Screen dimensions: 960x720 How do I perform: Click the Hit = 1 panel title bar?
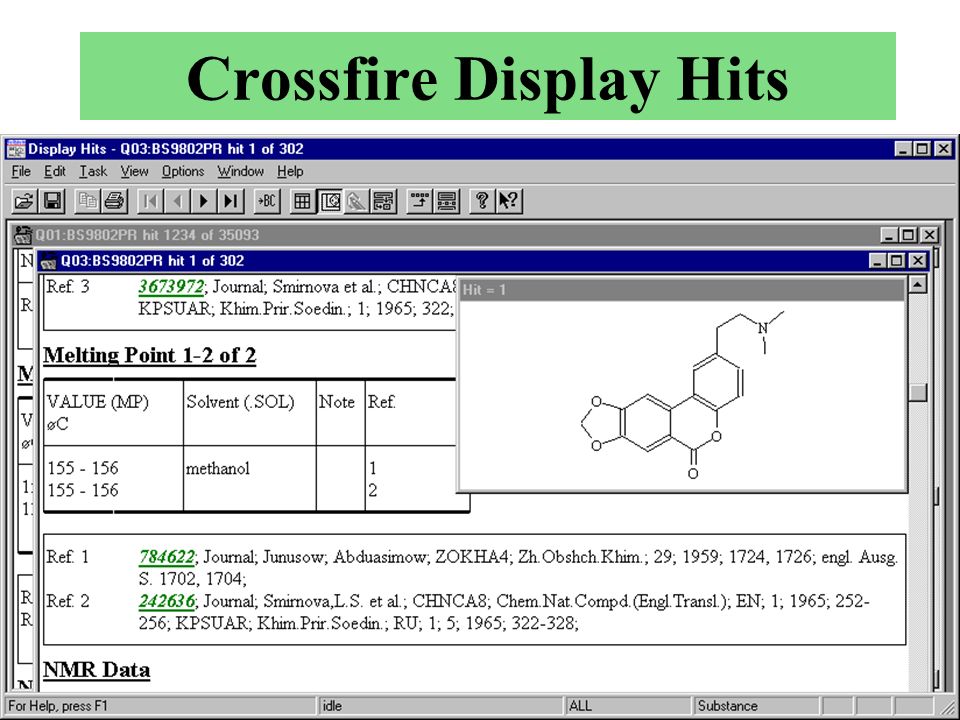(x=681, y=290)
